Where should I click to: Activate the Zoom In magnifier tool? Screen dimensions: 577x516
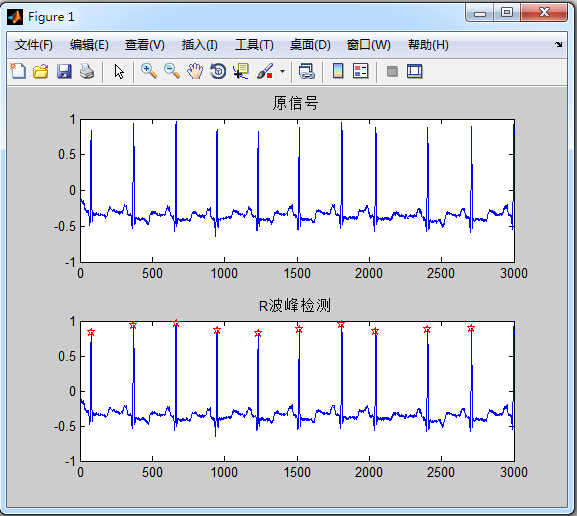click(149, 71)
